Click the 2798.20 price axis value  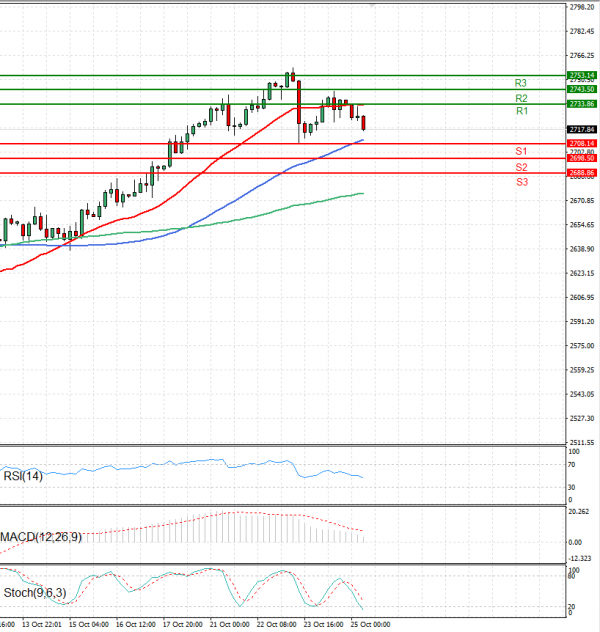(581, 7)
